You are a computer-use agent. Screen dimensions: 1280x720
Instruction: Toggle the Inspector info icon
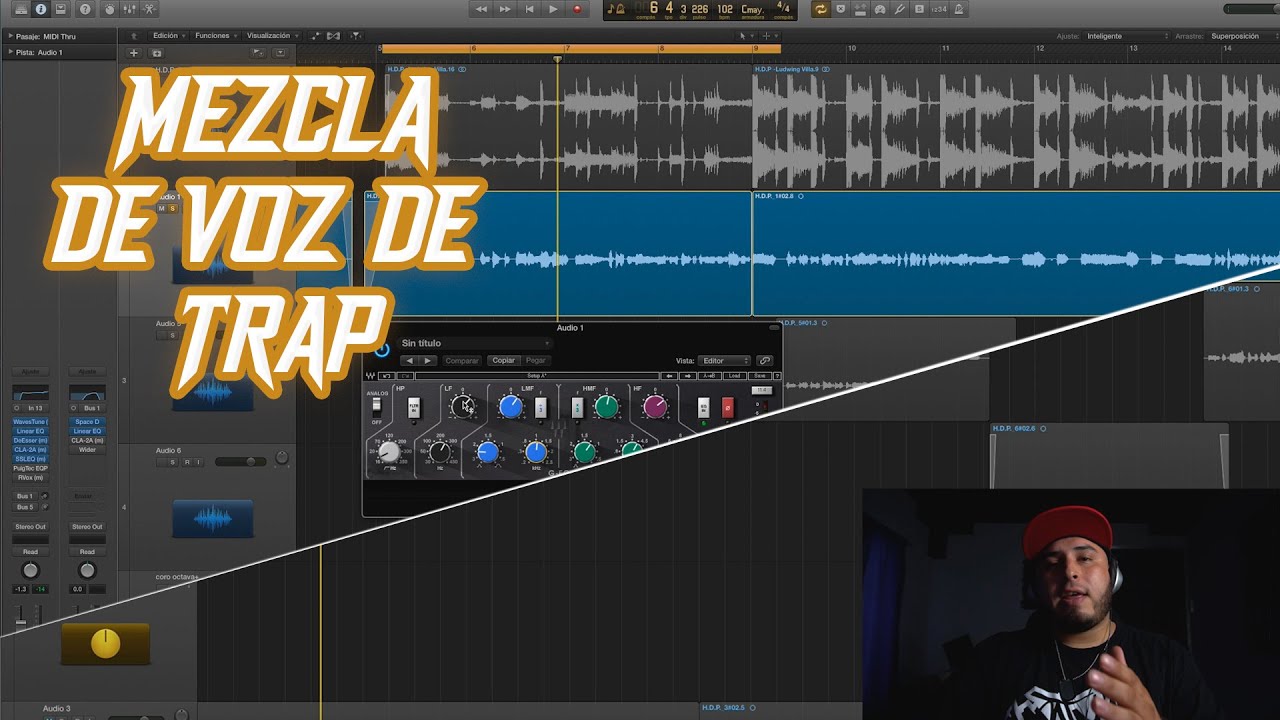(x=40, y=9)
